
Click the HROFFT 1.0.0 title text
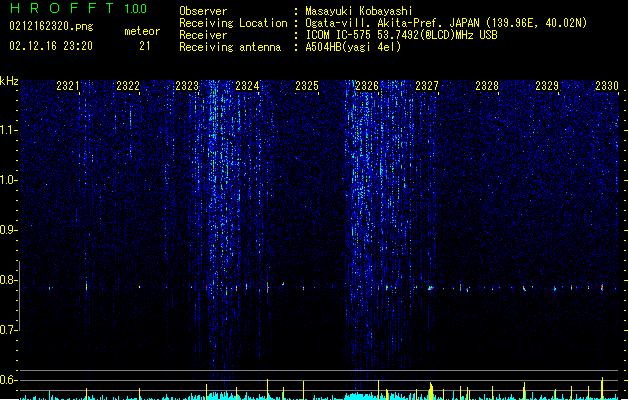point(79,8)
